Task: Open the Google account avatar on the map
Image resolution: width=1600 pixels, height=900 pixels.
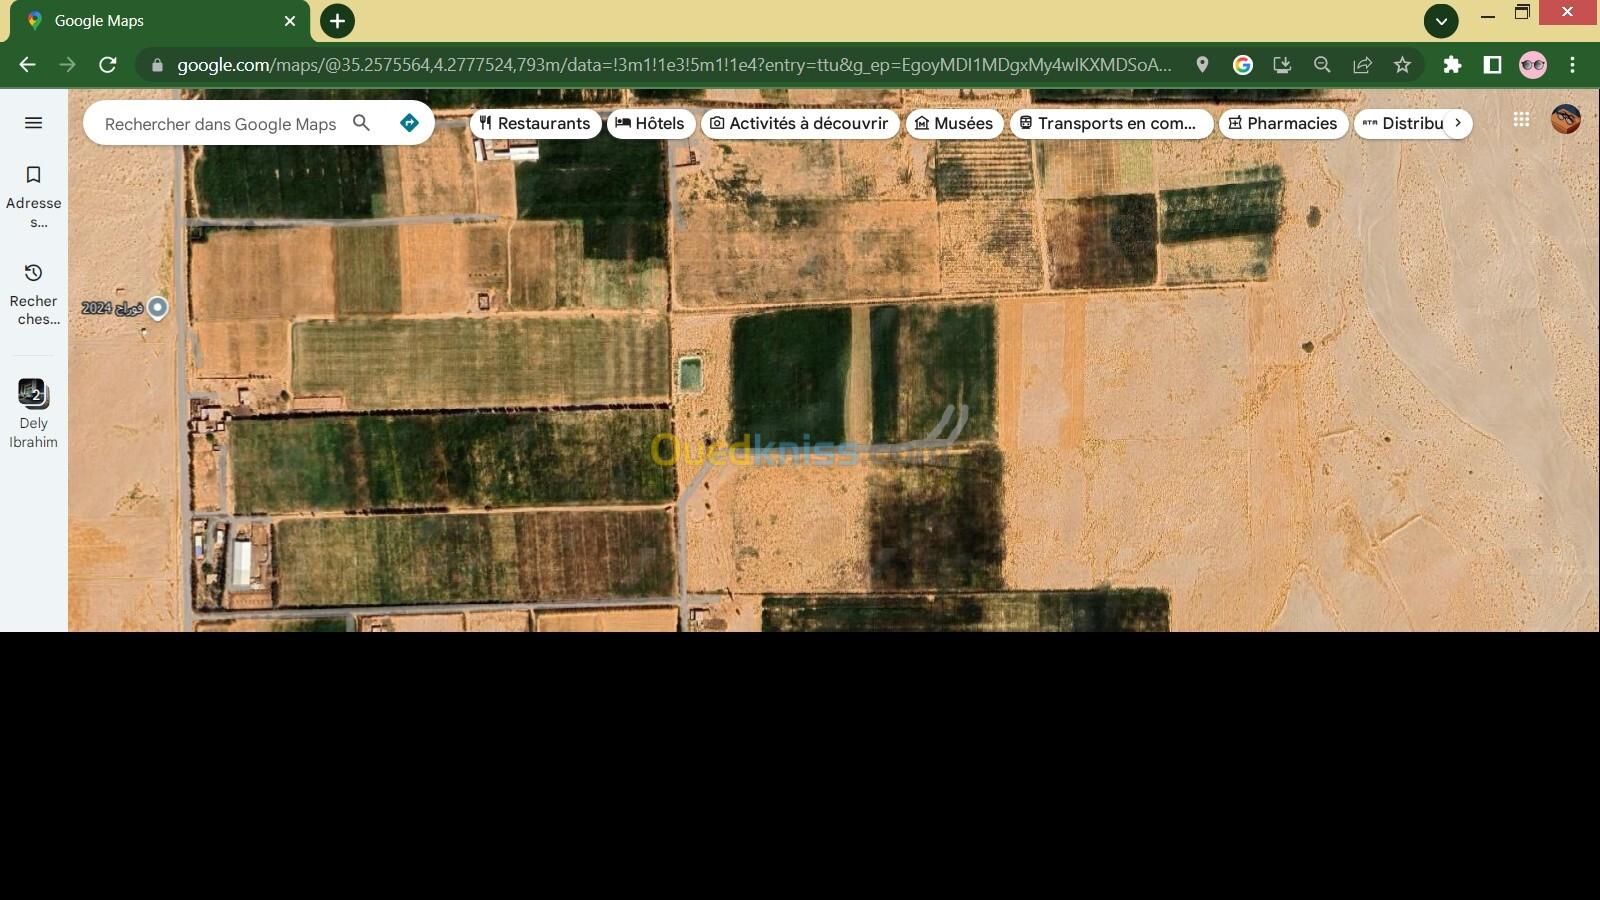Action: [x=1566, y=119]
